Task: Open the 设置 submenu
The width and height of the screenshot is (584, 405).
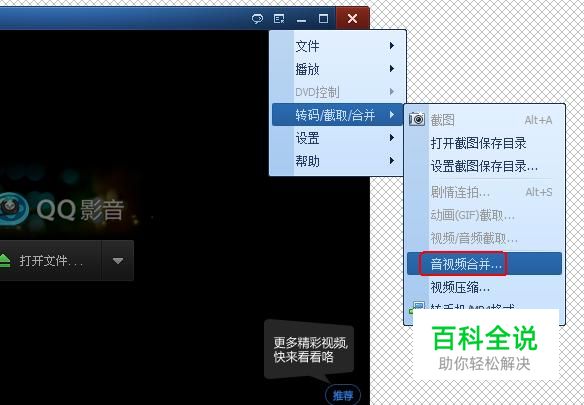Action: point(337,138)
